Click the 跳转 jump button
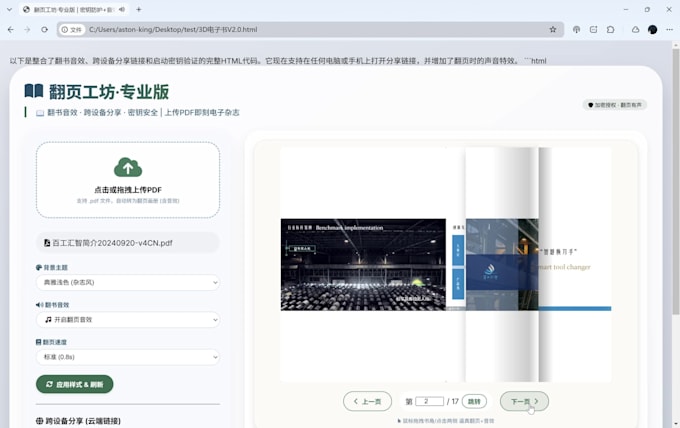This screenshot has height=428, width=680. tap(474, 402)
